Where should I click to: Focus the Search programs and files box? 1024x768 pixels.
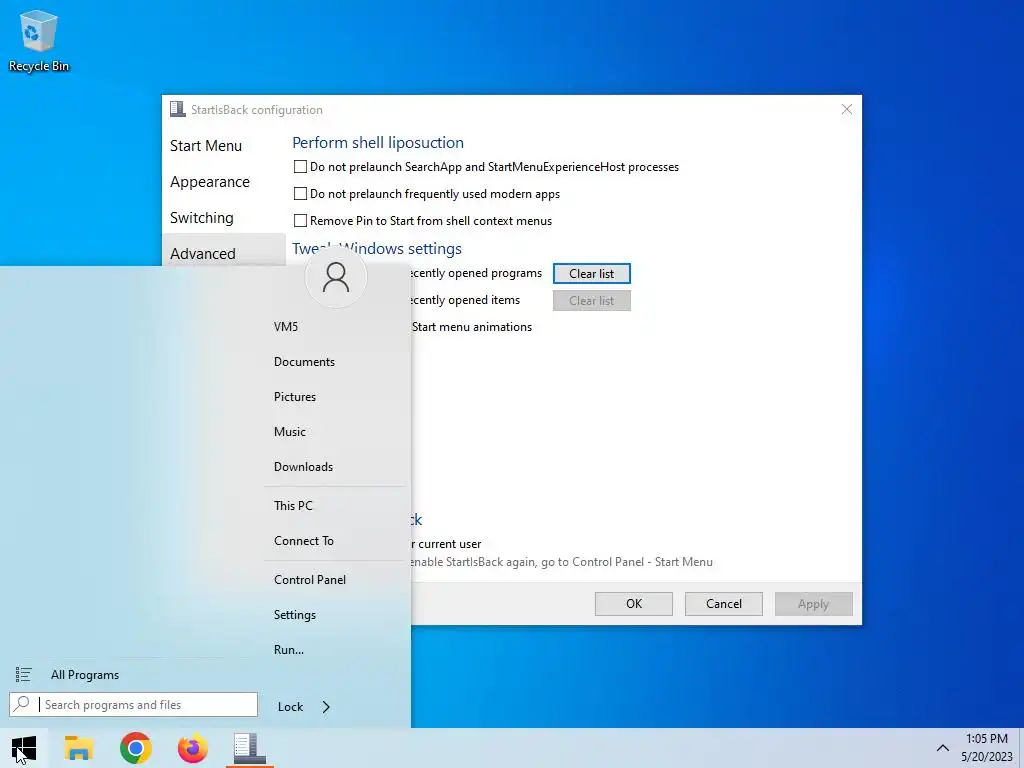[x=133, y=704]
